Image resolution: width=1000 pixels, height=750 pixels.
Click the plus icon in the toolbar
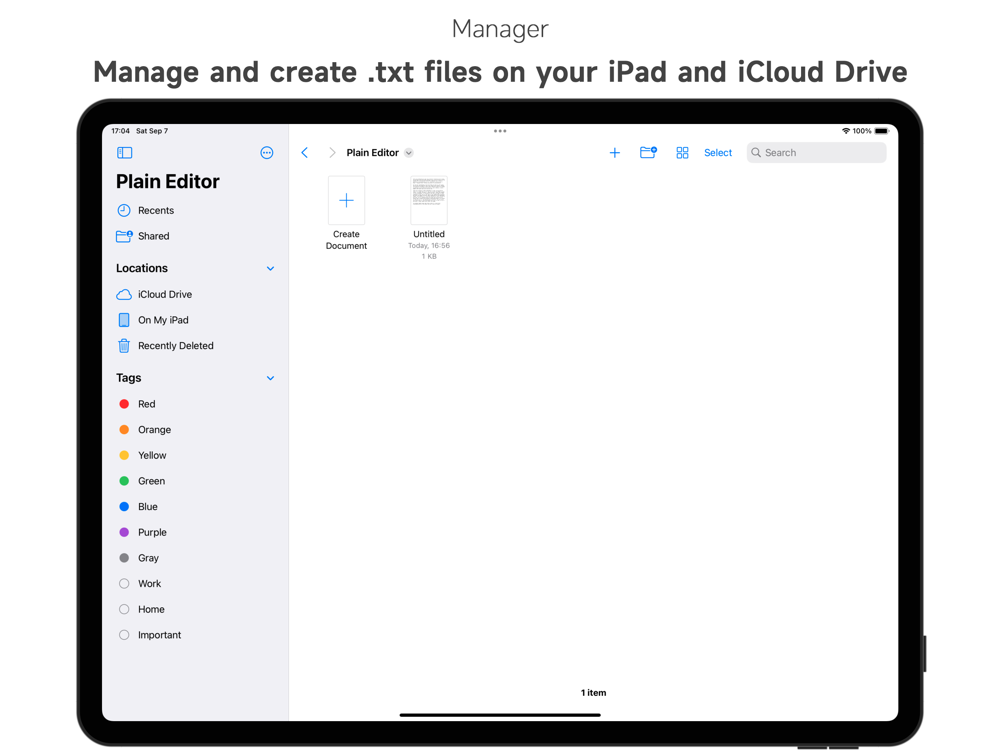click(x=615, y=152)
